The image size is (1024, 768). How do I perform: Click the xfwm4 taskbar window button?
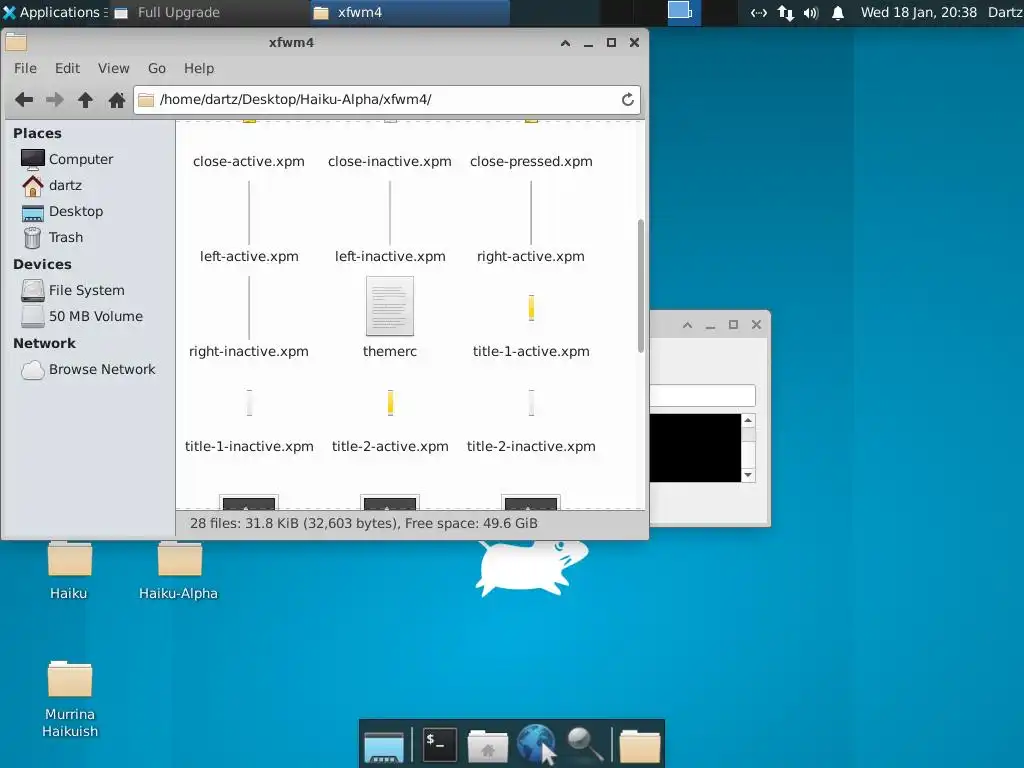[409, 12]
